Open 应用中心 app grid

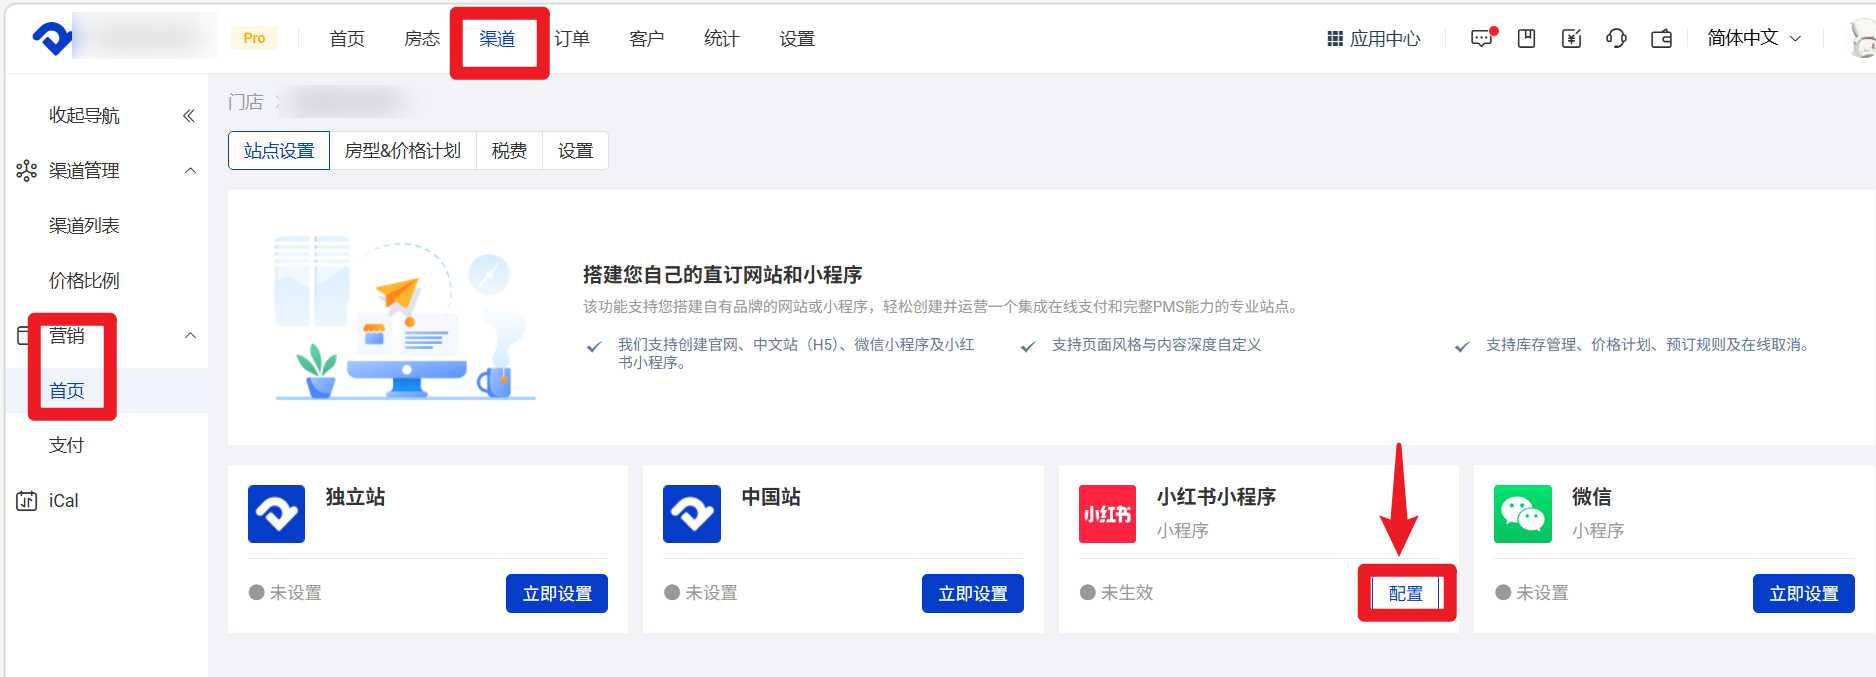click(1374, 39)
